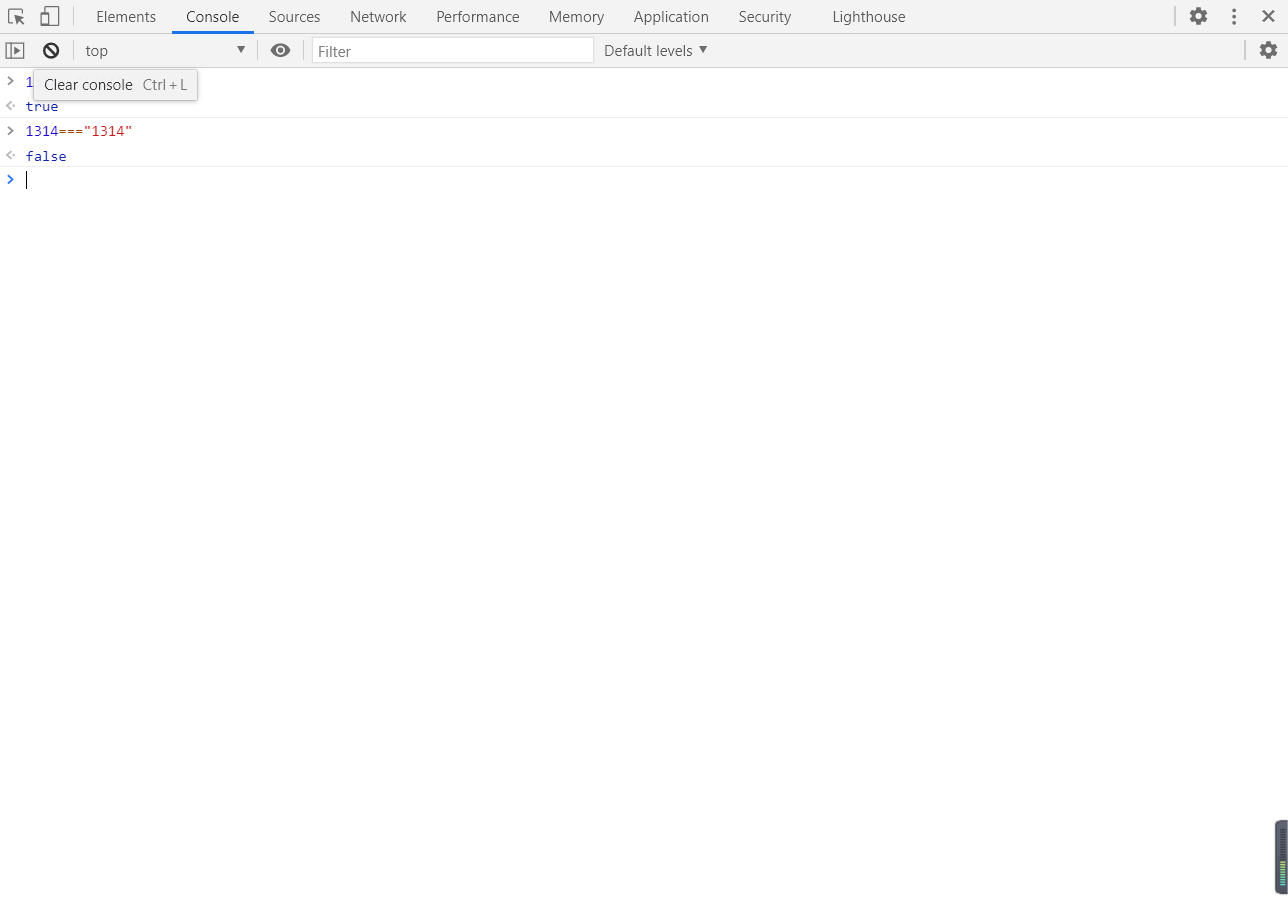1288x900 pixels.
Task: Open the Network tab
Action: pyautogui.click(x=378, y=17)
